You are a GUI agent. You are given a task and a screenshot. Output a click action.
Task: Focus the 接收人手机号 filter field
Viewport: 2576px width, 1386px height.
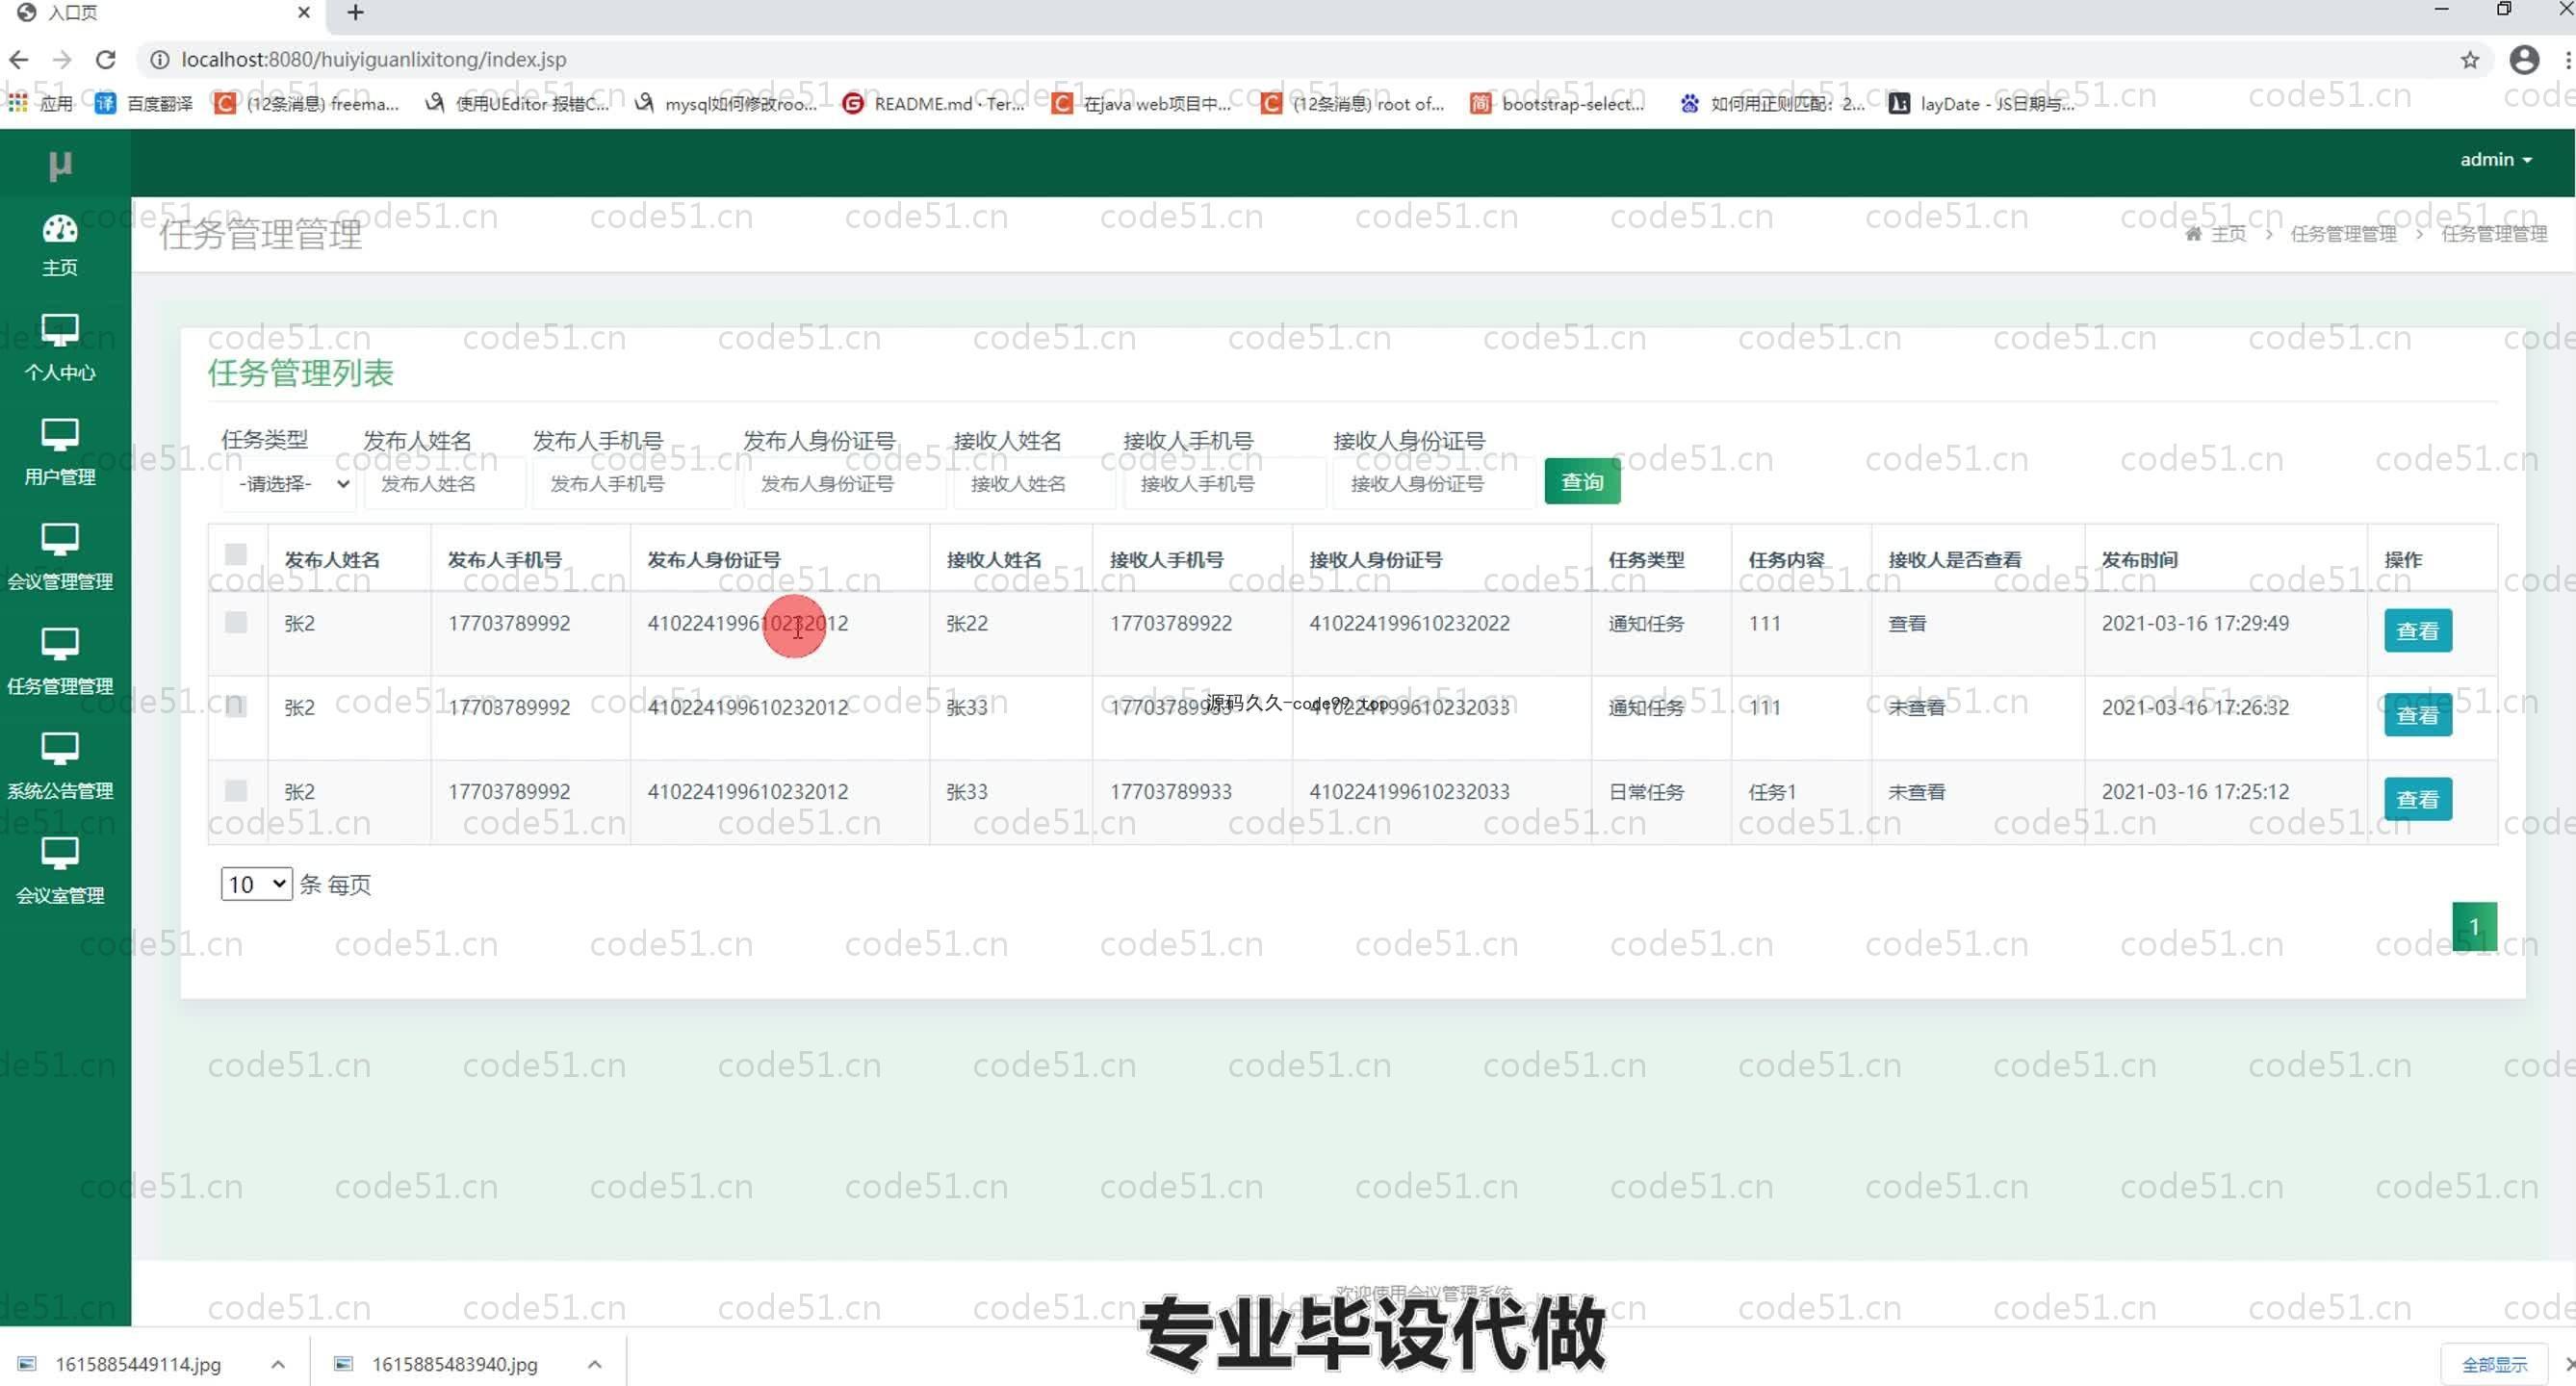pyautogui.click(x=1224, y=484)
